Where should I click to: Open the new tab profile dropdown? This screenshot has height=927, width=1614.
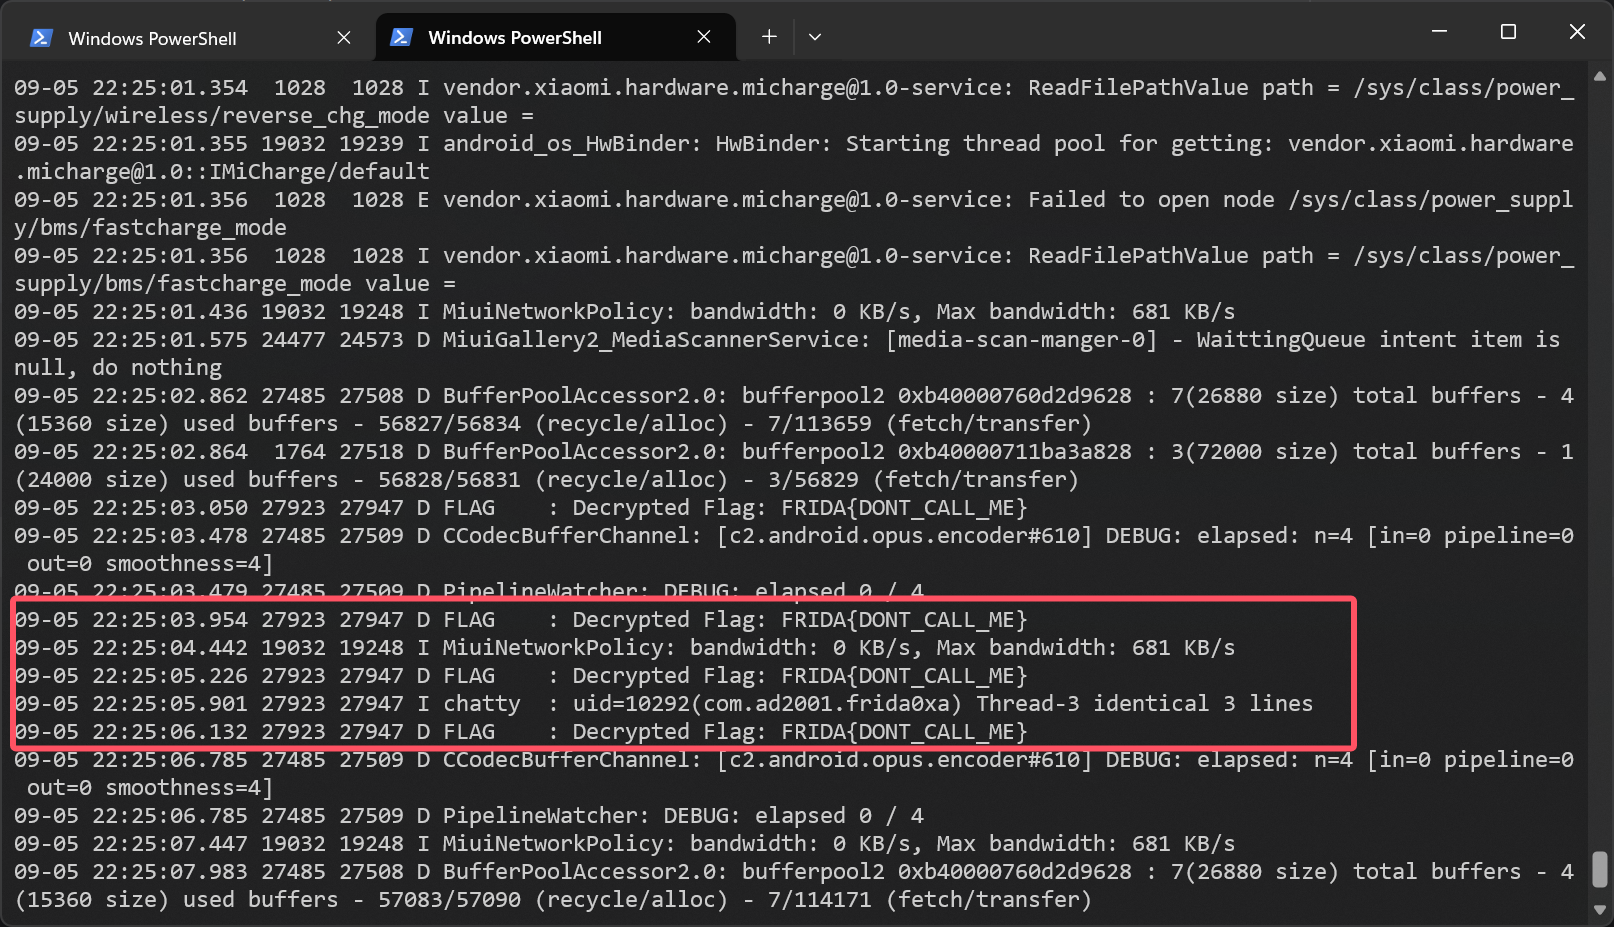coord(815,37)
